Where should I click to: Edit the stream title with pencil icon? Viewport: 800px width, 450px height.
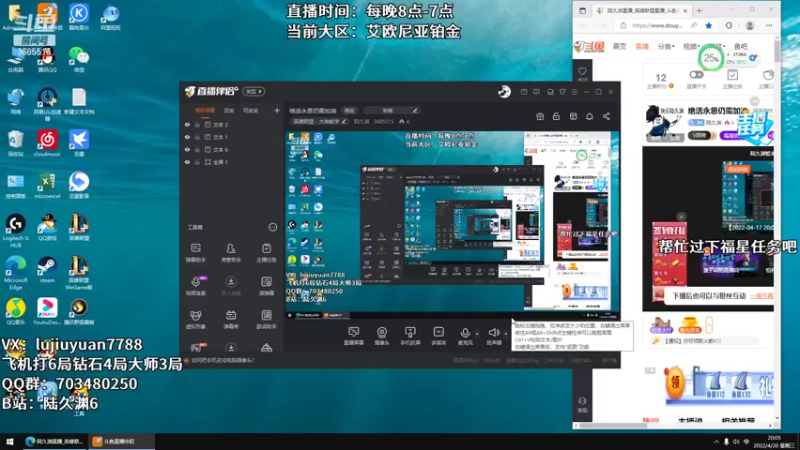point(415,110)
